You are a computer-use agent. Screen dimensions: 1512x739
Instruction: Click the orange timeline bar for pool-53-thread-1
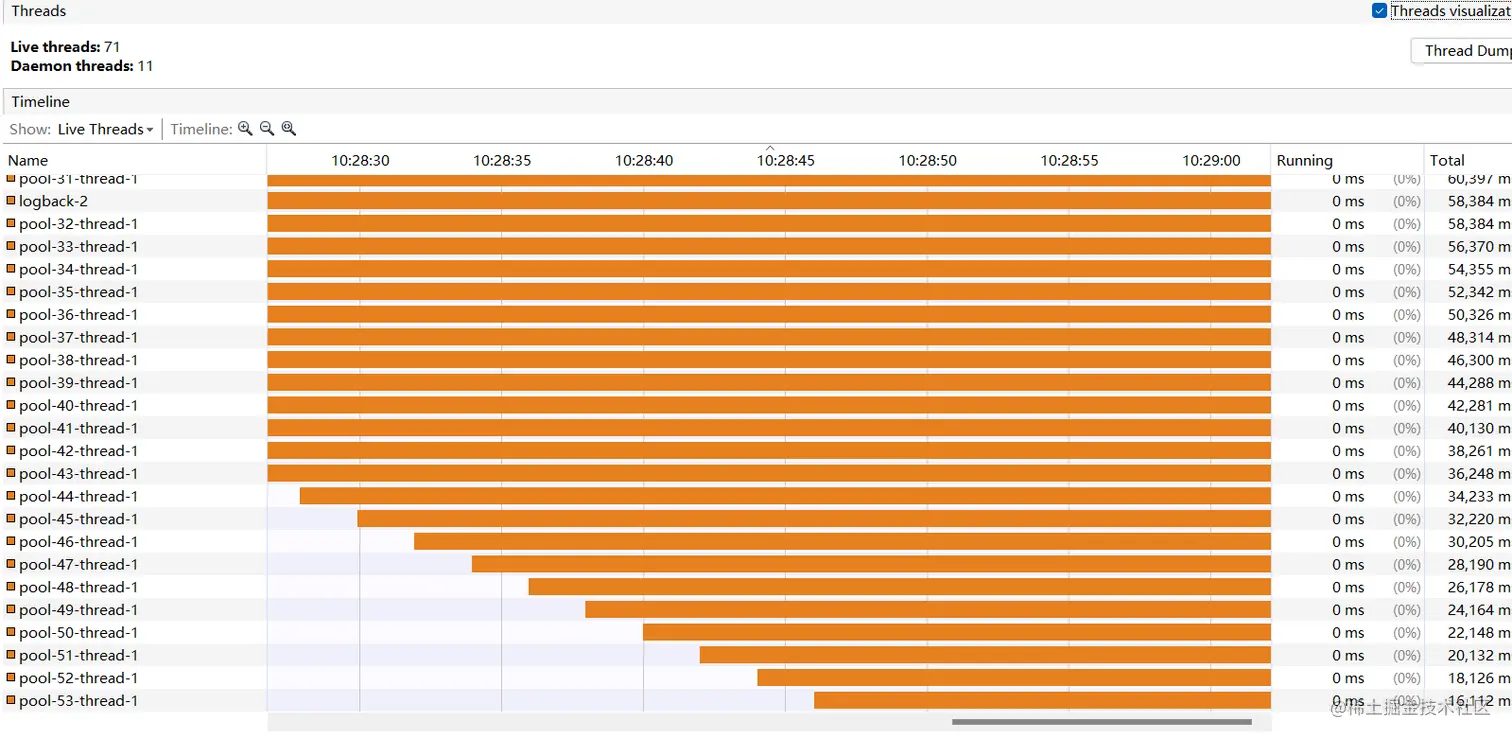coord(1042,700)
